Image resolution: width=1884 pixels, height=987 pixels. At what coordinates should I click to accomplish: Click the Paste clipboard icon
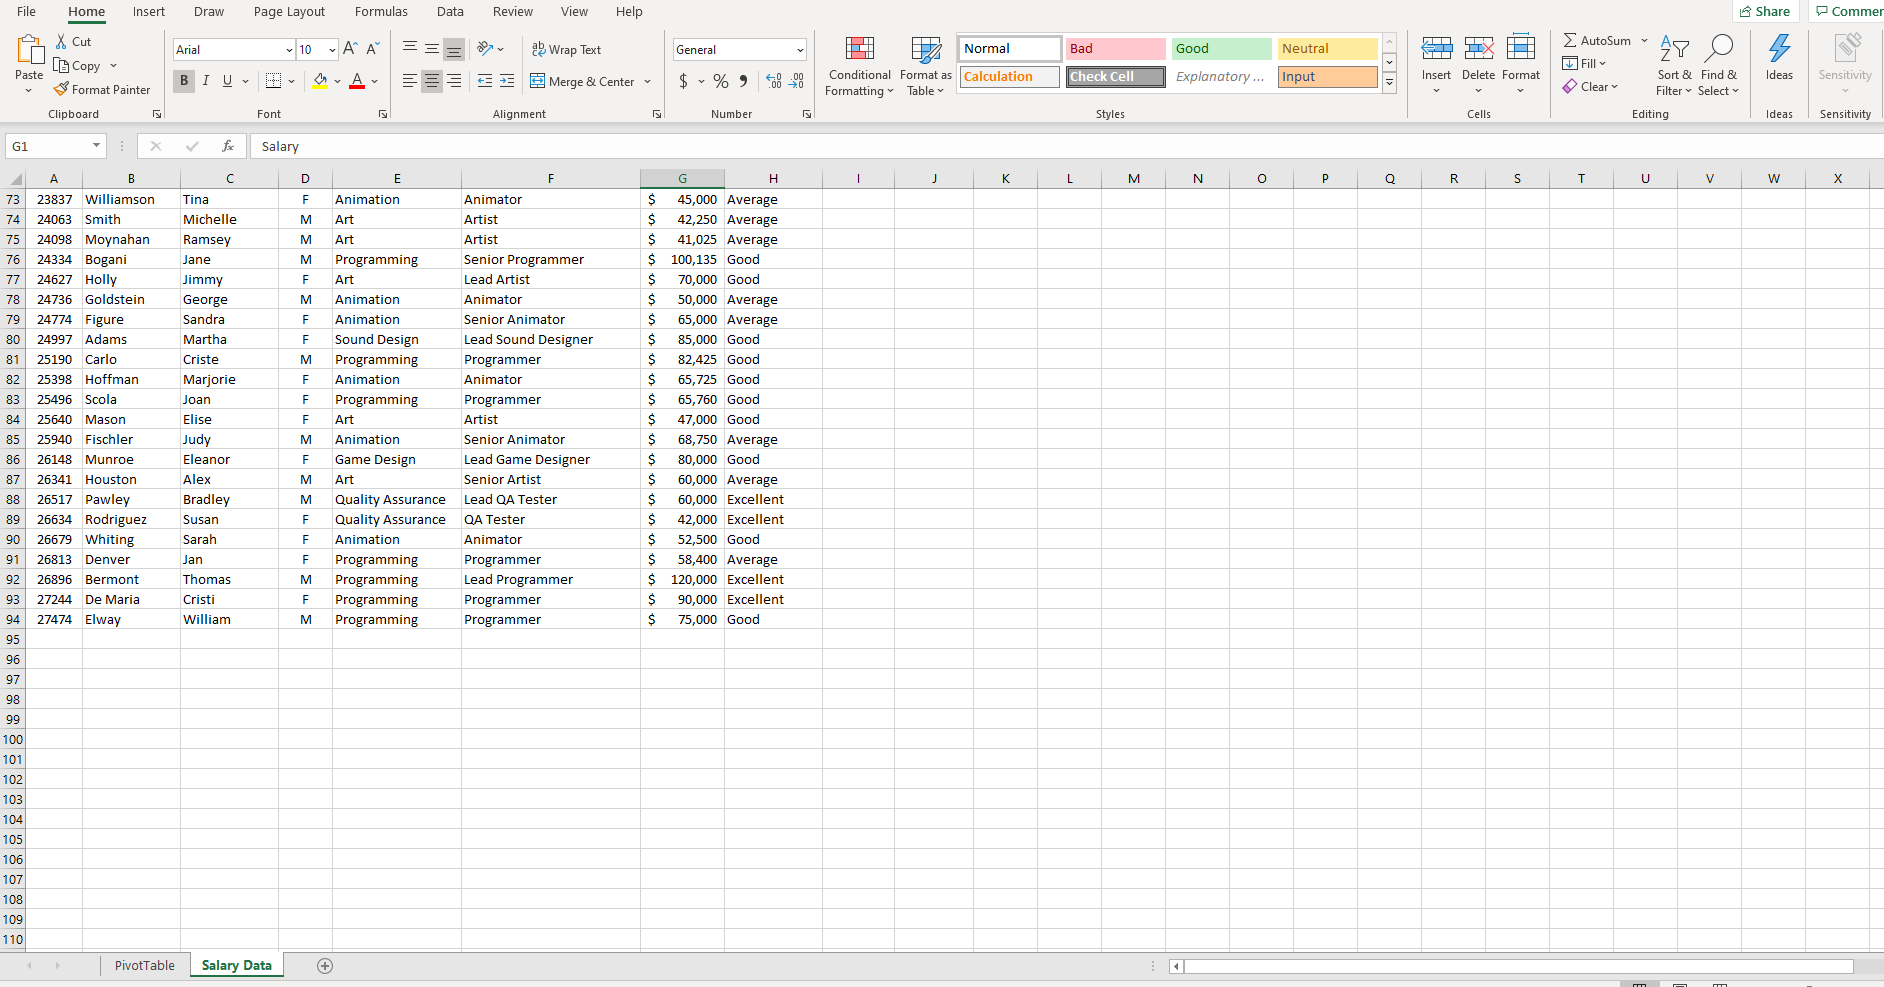[x=30, y=49]
